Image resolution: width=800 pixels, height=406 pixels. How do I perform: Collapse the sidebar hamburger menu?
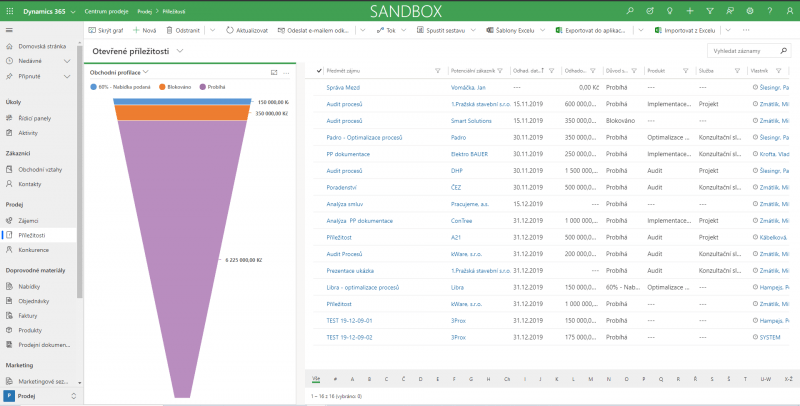(x=9, y=30)
